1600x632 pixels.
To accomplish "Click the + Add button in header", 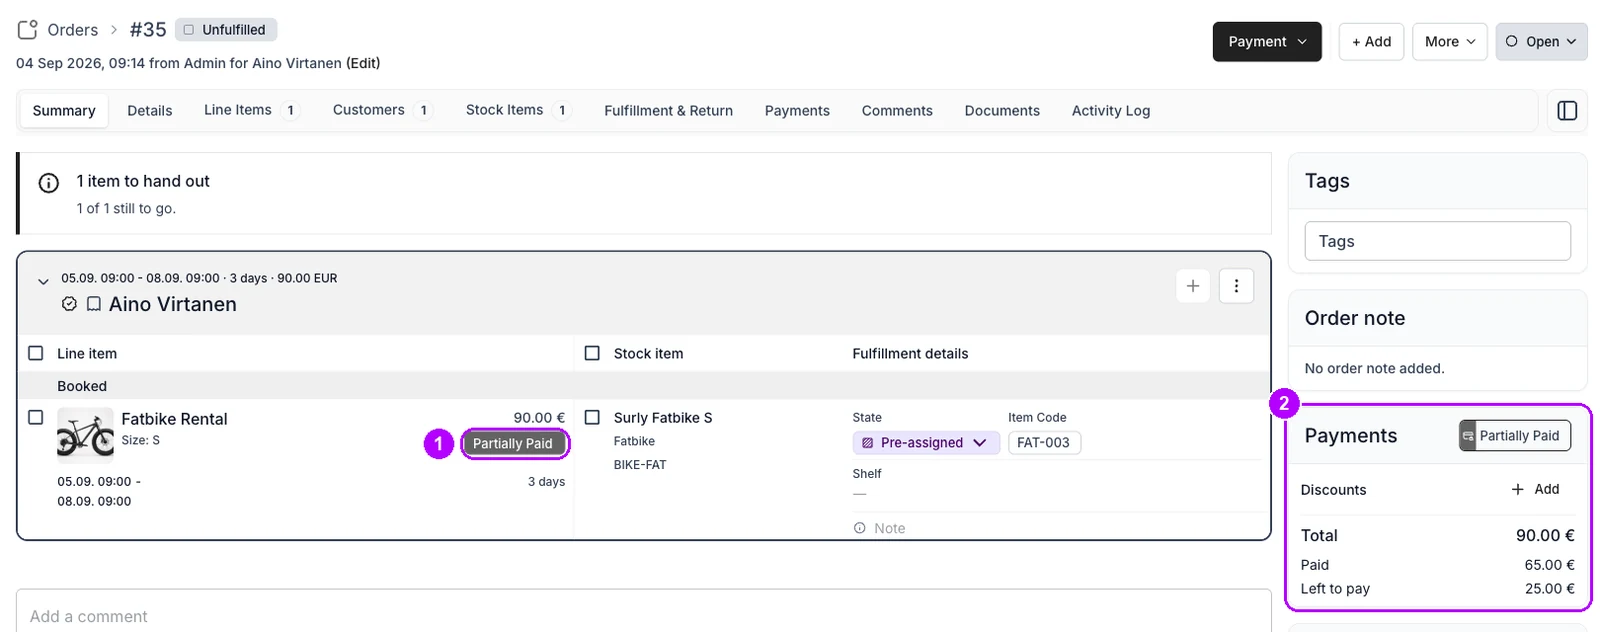I will [x=1371, y=42].
